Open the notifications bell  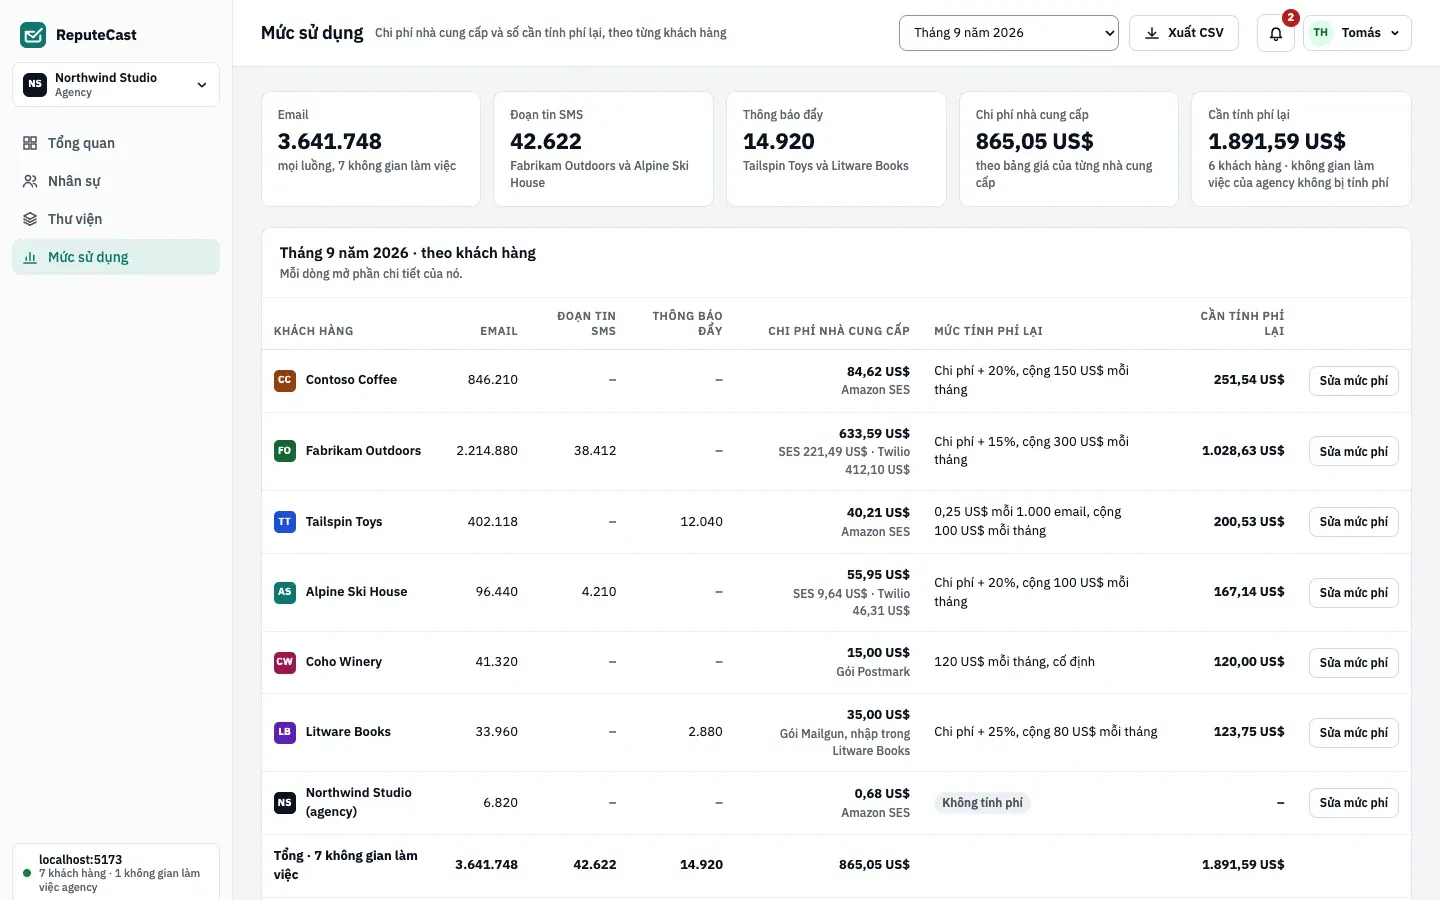(1276, 33)
